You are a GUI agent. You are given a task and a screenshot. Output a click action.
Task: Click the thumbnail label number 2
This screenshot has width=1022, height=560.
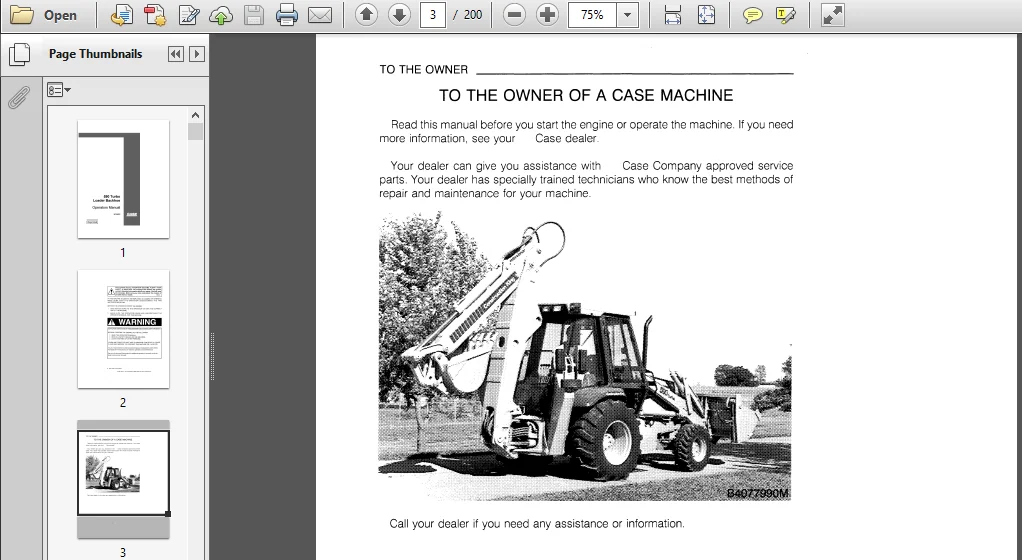point(123,403)
